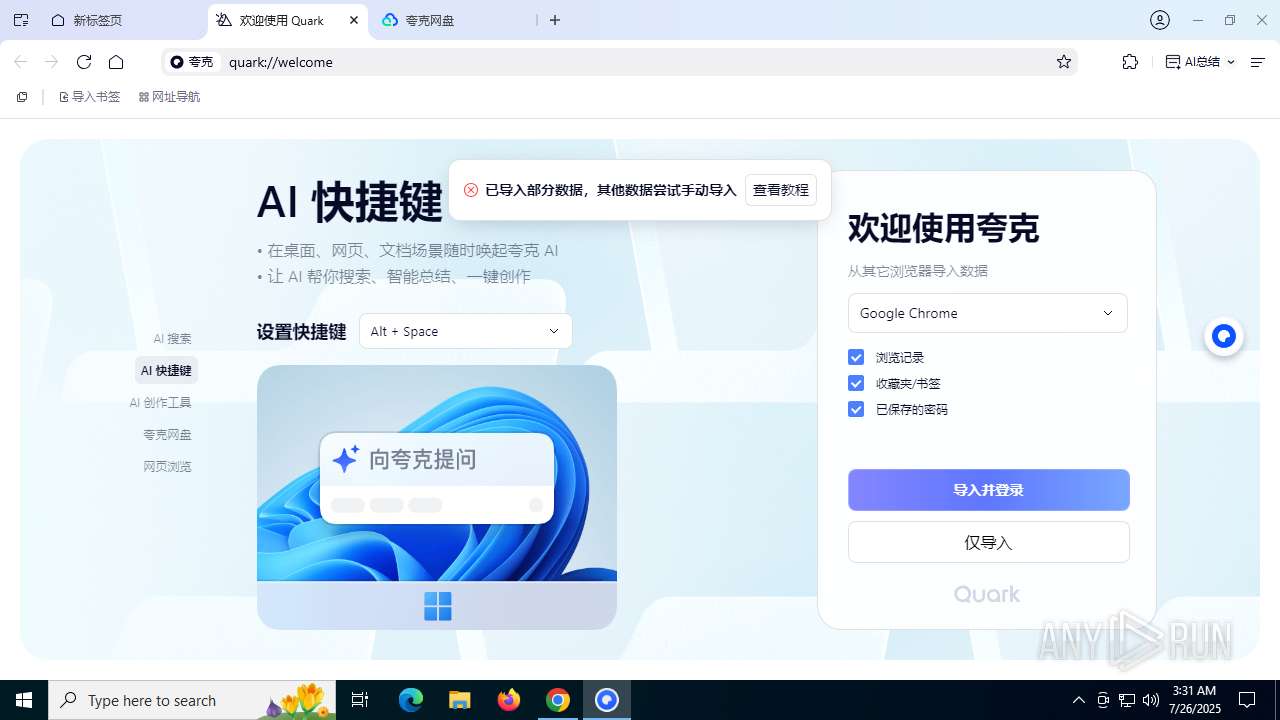This screenshot has height=720, width=1280.
Task: Click the 向夸克提问 preview image
Action: click(437, 497)
